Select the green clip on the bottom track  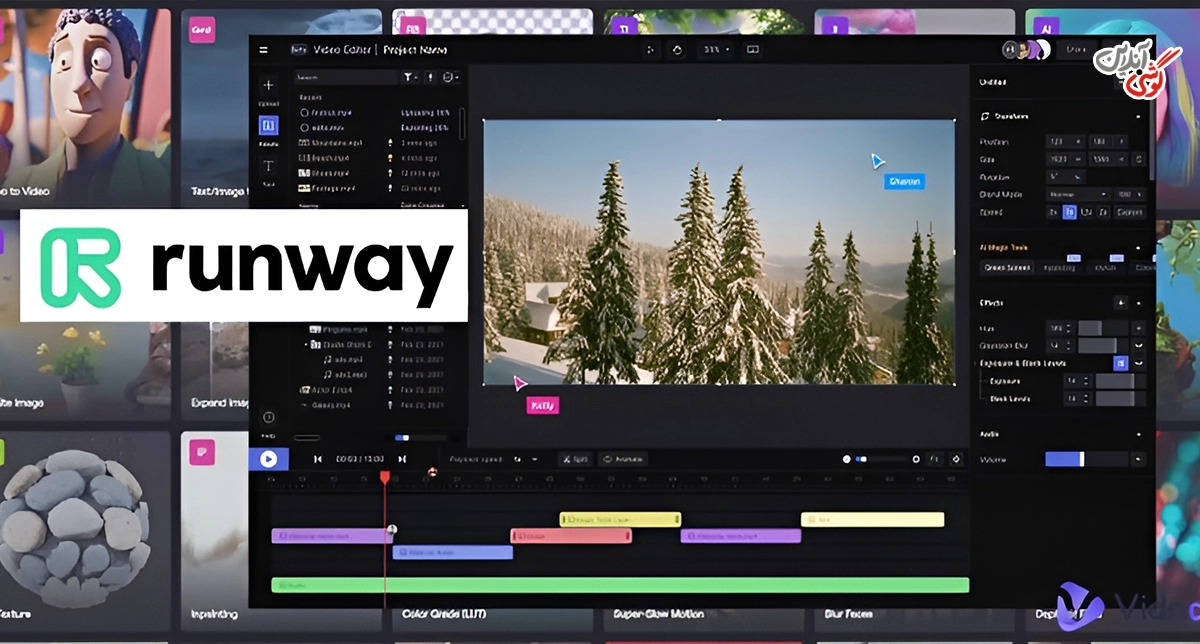(x=620, y=585)
